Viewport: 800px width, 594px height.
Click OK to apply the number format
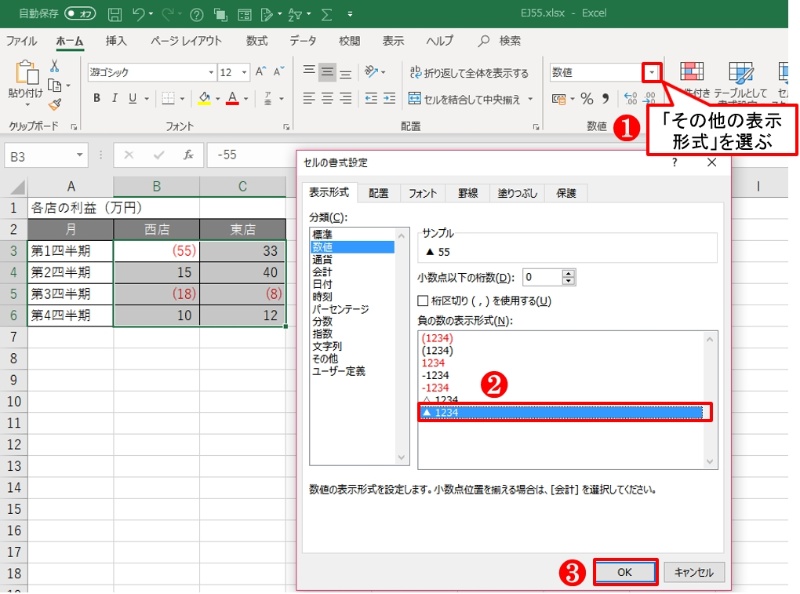pyautogui.click(x=625, y=572)
